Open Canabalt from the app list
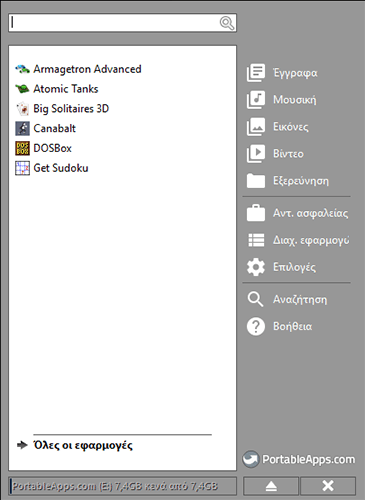 pos(54,128)
